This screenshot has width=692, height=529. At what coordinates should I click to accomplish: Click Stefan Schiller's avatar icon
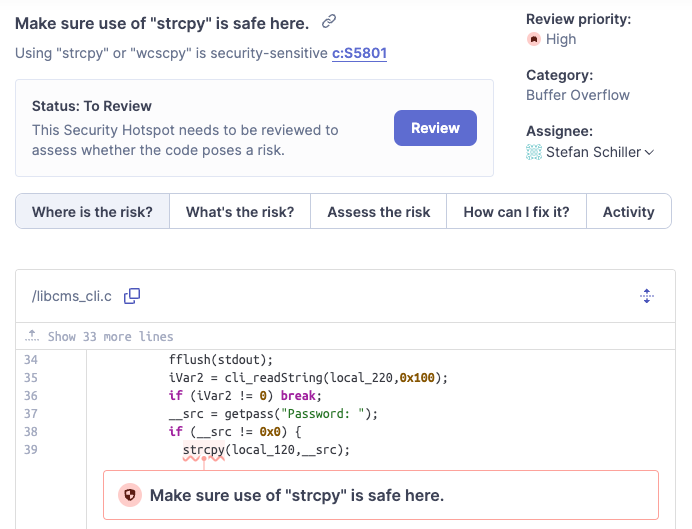point(534,152)
